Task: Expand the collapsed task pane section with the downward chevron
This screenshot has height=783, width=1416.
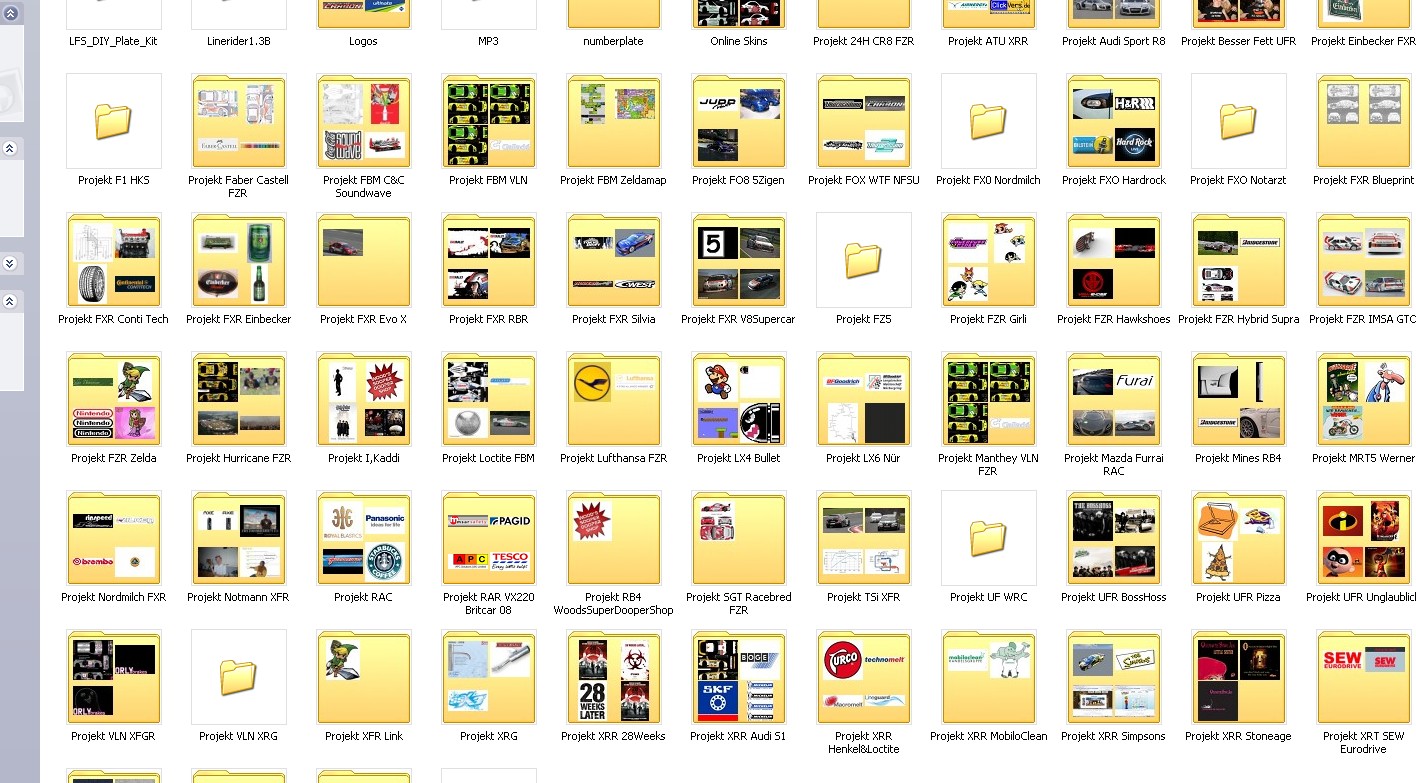Action: point(10,264)
